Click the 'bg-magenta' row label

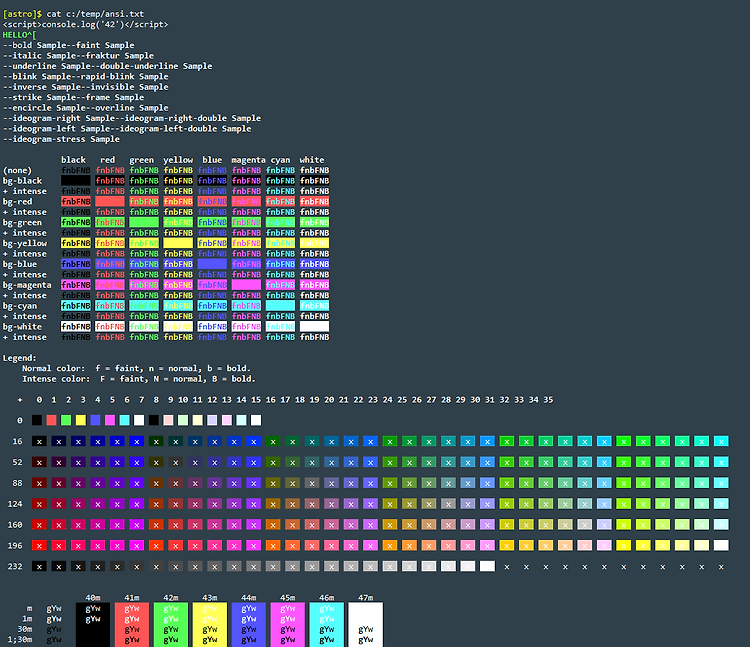27,285
